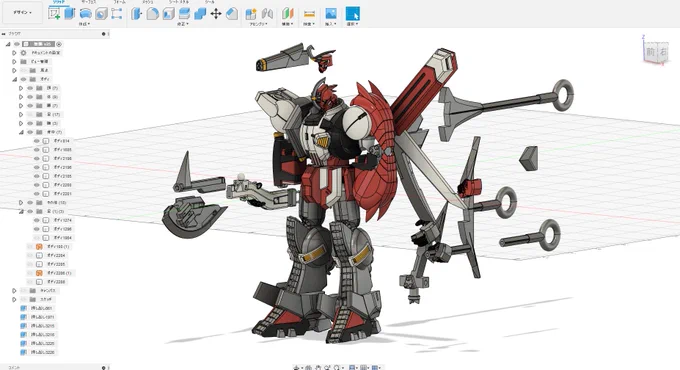Image resolution: width=680 pixels, height=370 pixels.
Task: Click the gear icon of ドキュメントの設定
Action: [x=23, y=52]
